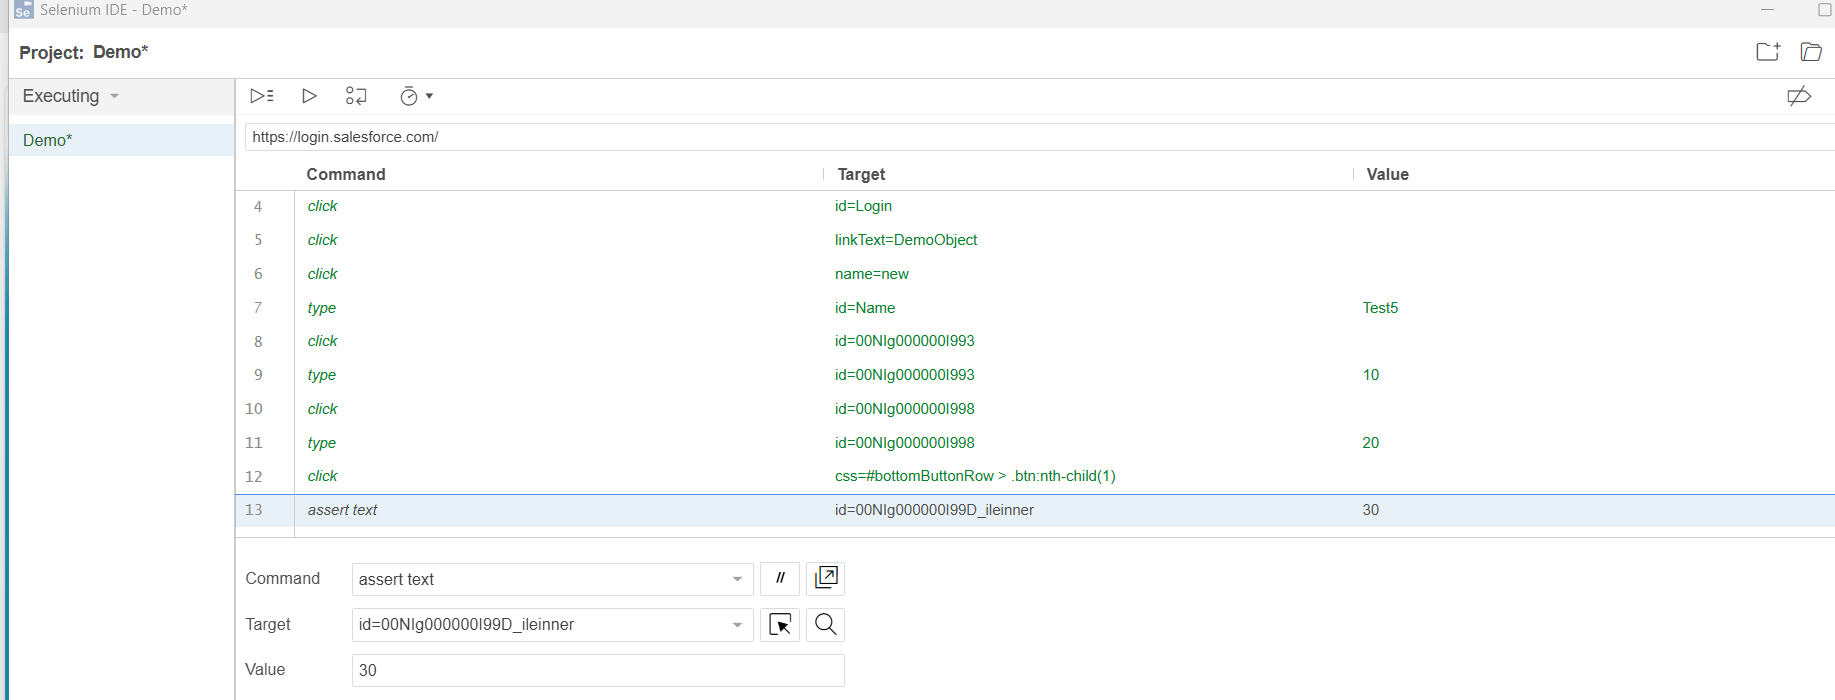This screenshot has width=1835, height=700.
Task: Click value 20 in row 11
Action: pyautogui.click(x=1371, y=443)
